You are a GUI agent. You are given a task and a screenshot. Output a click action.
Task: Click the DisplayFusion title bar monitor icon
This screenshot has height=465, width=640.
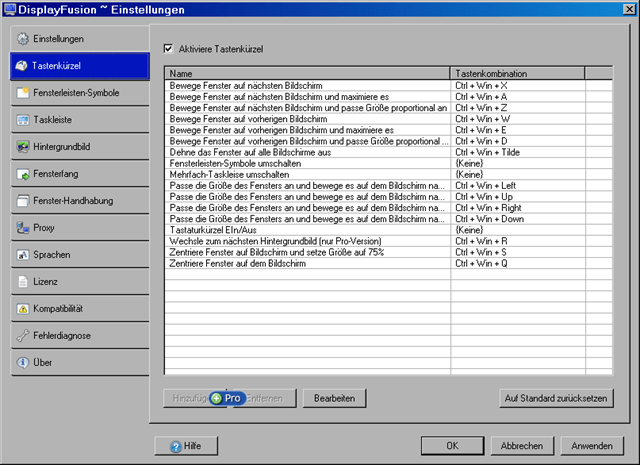[x=9, y=9]
